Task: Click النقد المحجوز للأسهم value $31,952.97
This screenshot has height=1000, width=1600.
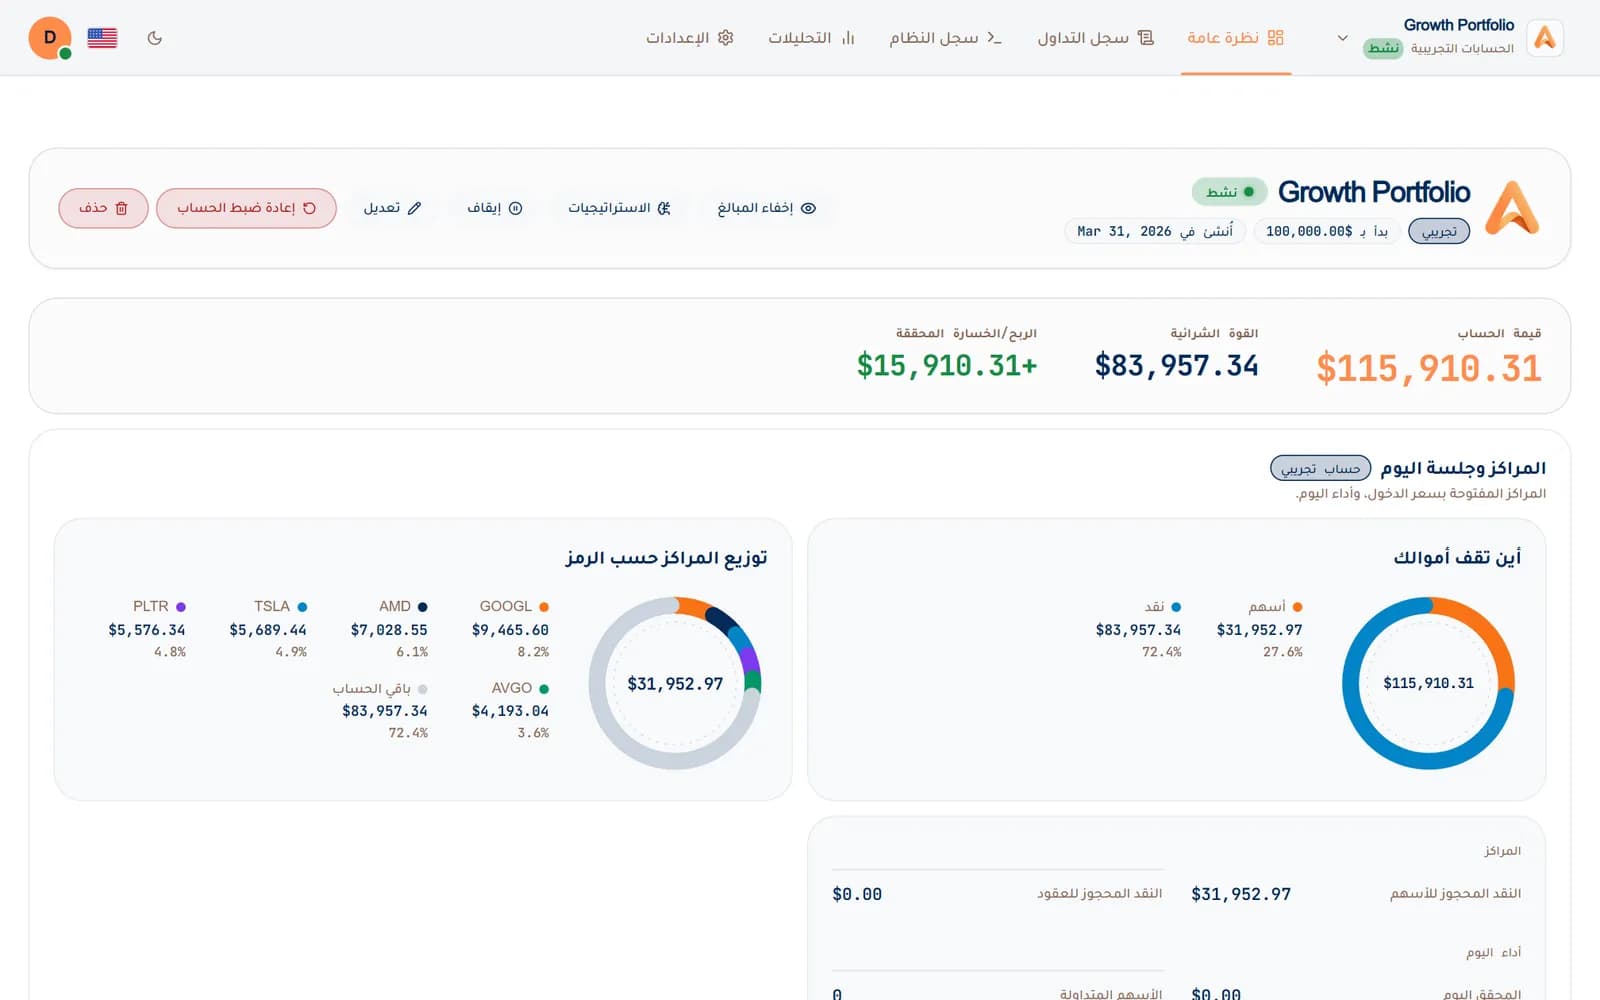Action: tap(1241, 894)
